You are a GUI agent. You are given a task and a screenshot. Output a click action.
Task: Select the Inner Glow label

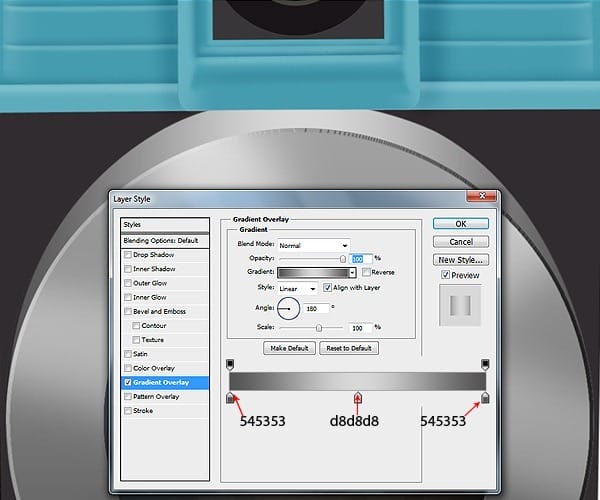click(x=150, y=297)
